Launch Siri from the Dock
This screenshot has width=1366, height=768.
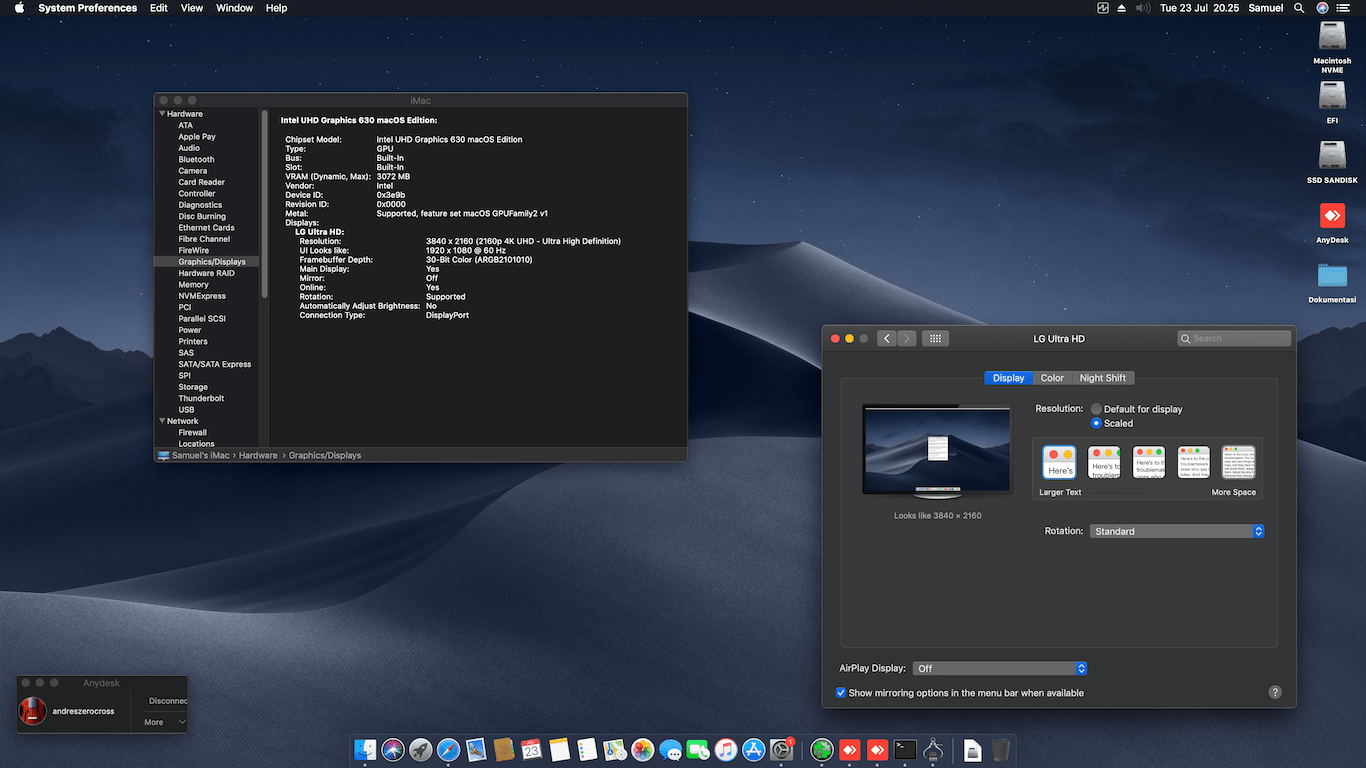click(393, 749)
